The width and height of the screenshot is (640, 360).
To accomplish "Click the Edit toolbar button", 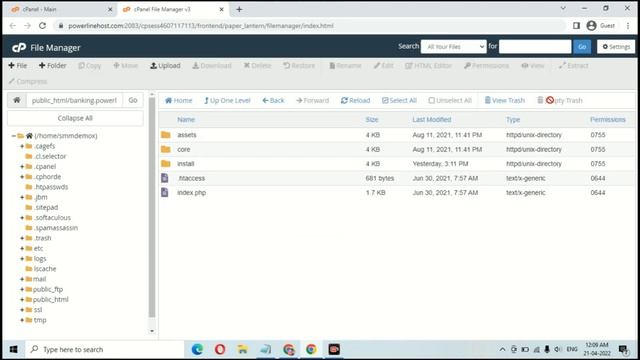I will (383, 66).
